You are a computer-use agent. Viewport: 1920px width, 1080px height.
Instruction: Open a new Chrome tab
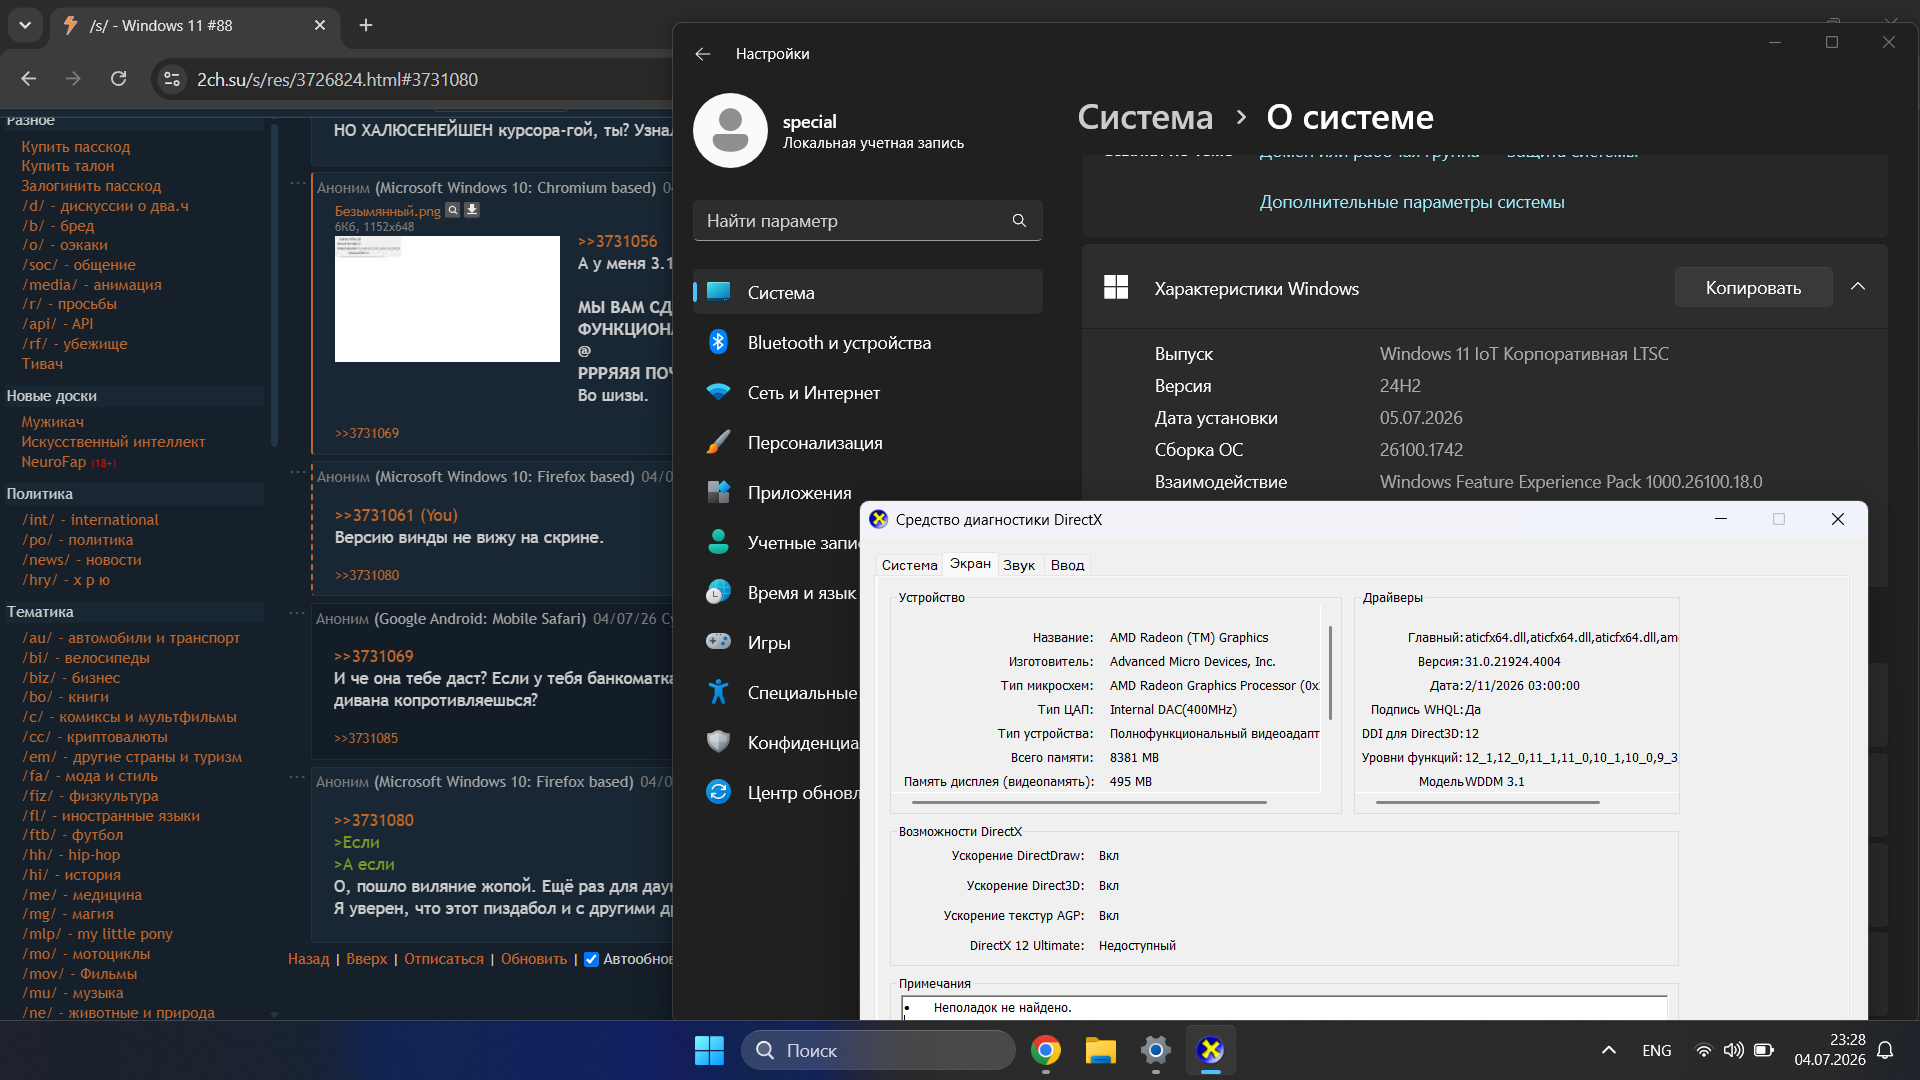(x=366, y=25)
